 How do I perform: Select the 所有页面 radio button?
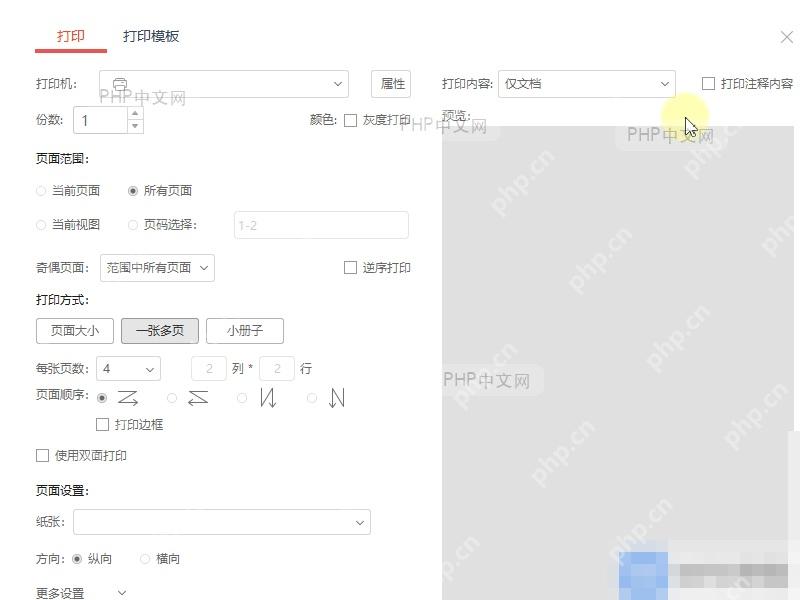[x=133, y=191]
